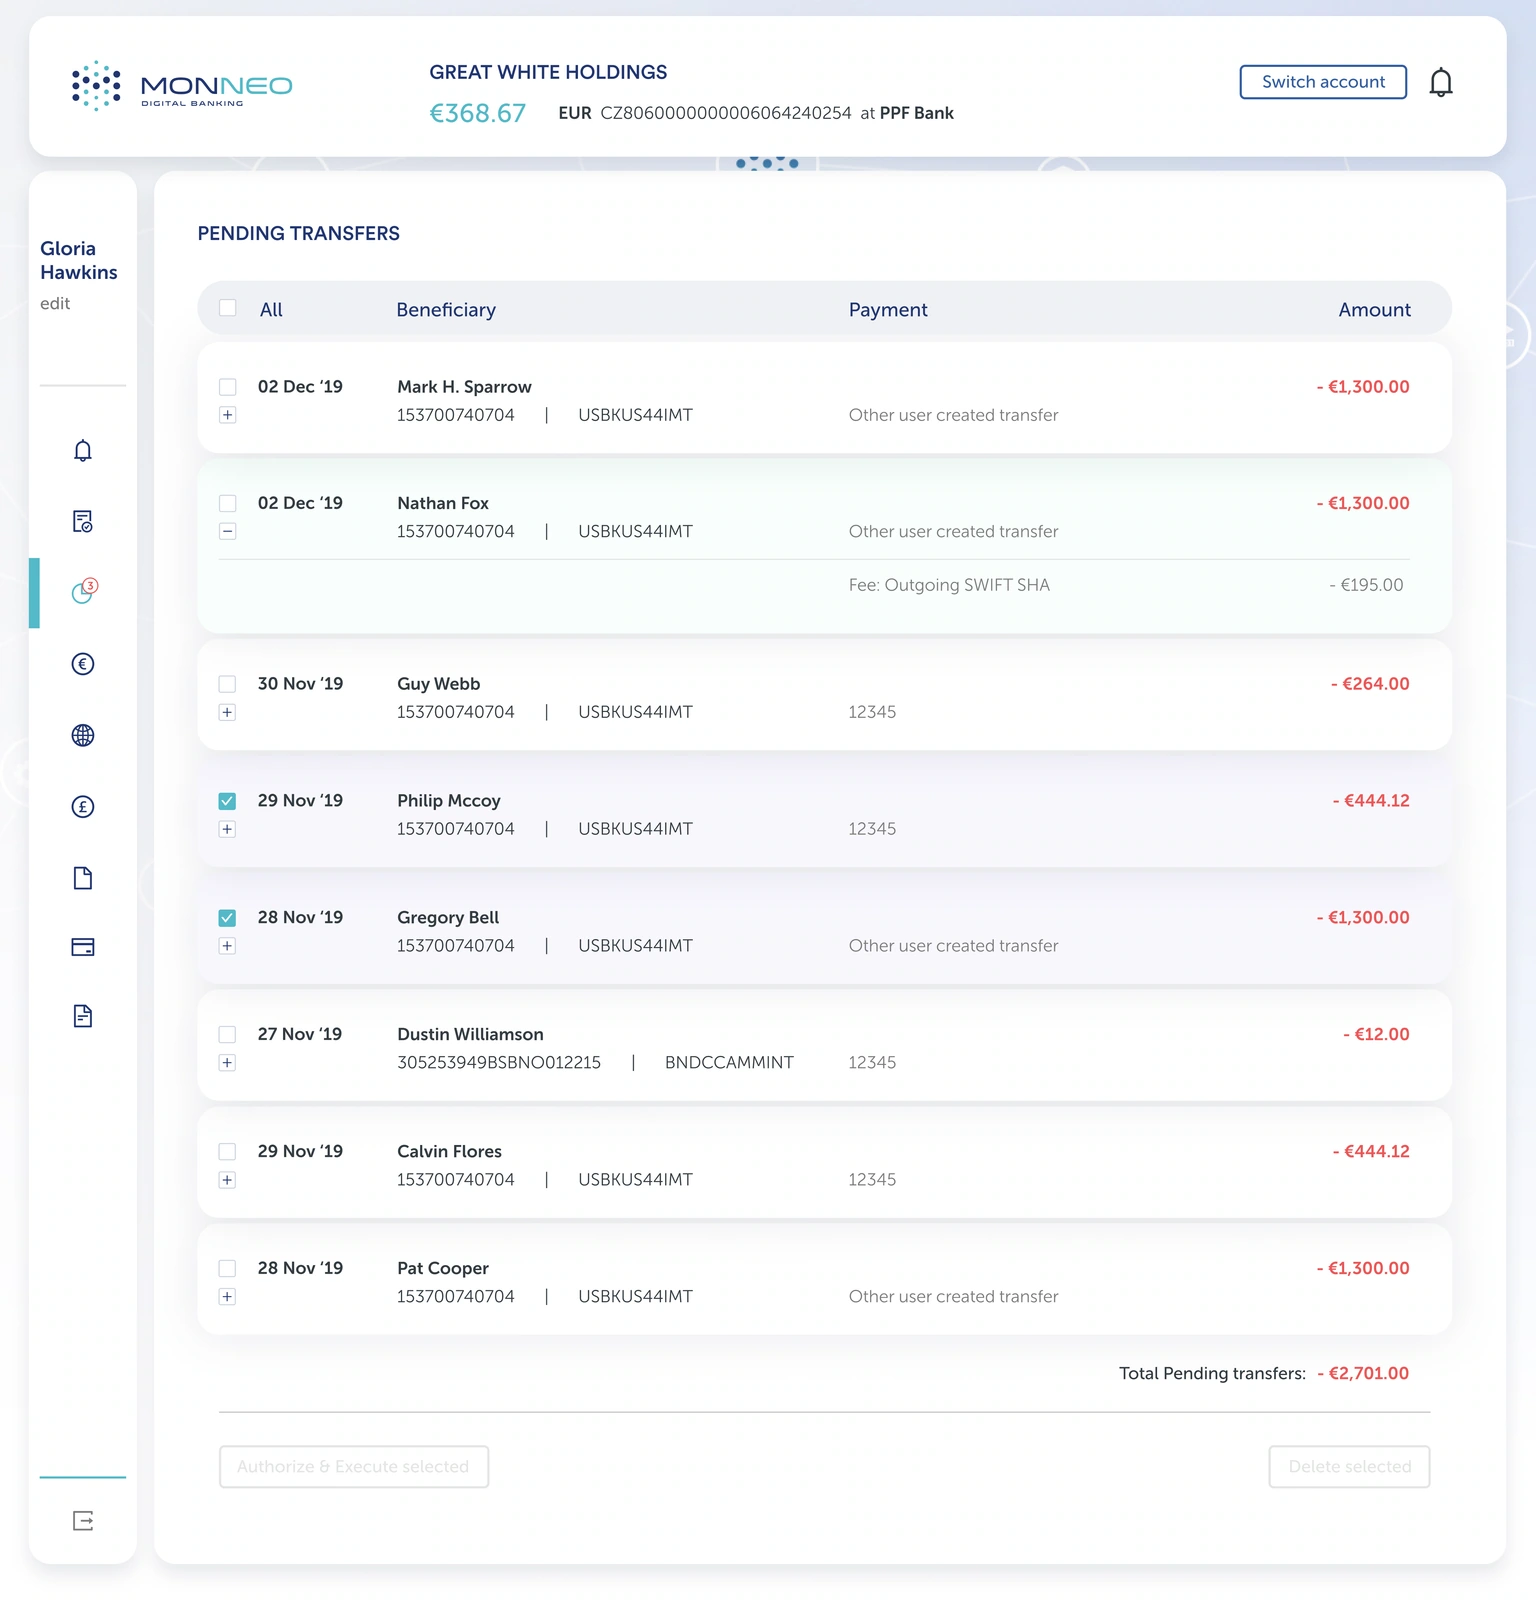Image resolution: width=1536 pixels, height=1606 pixels.
Task: Click the edit link under Gloria Hawkins
Action: click(55, 303)
